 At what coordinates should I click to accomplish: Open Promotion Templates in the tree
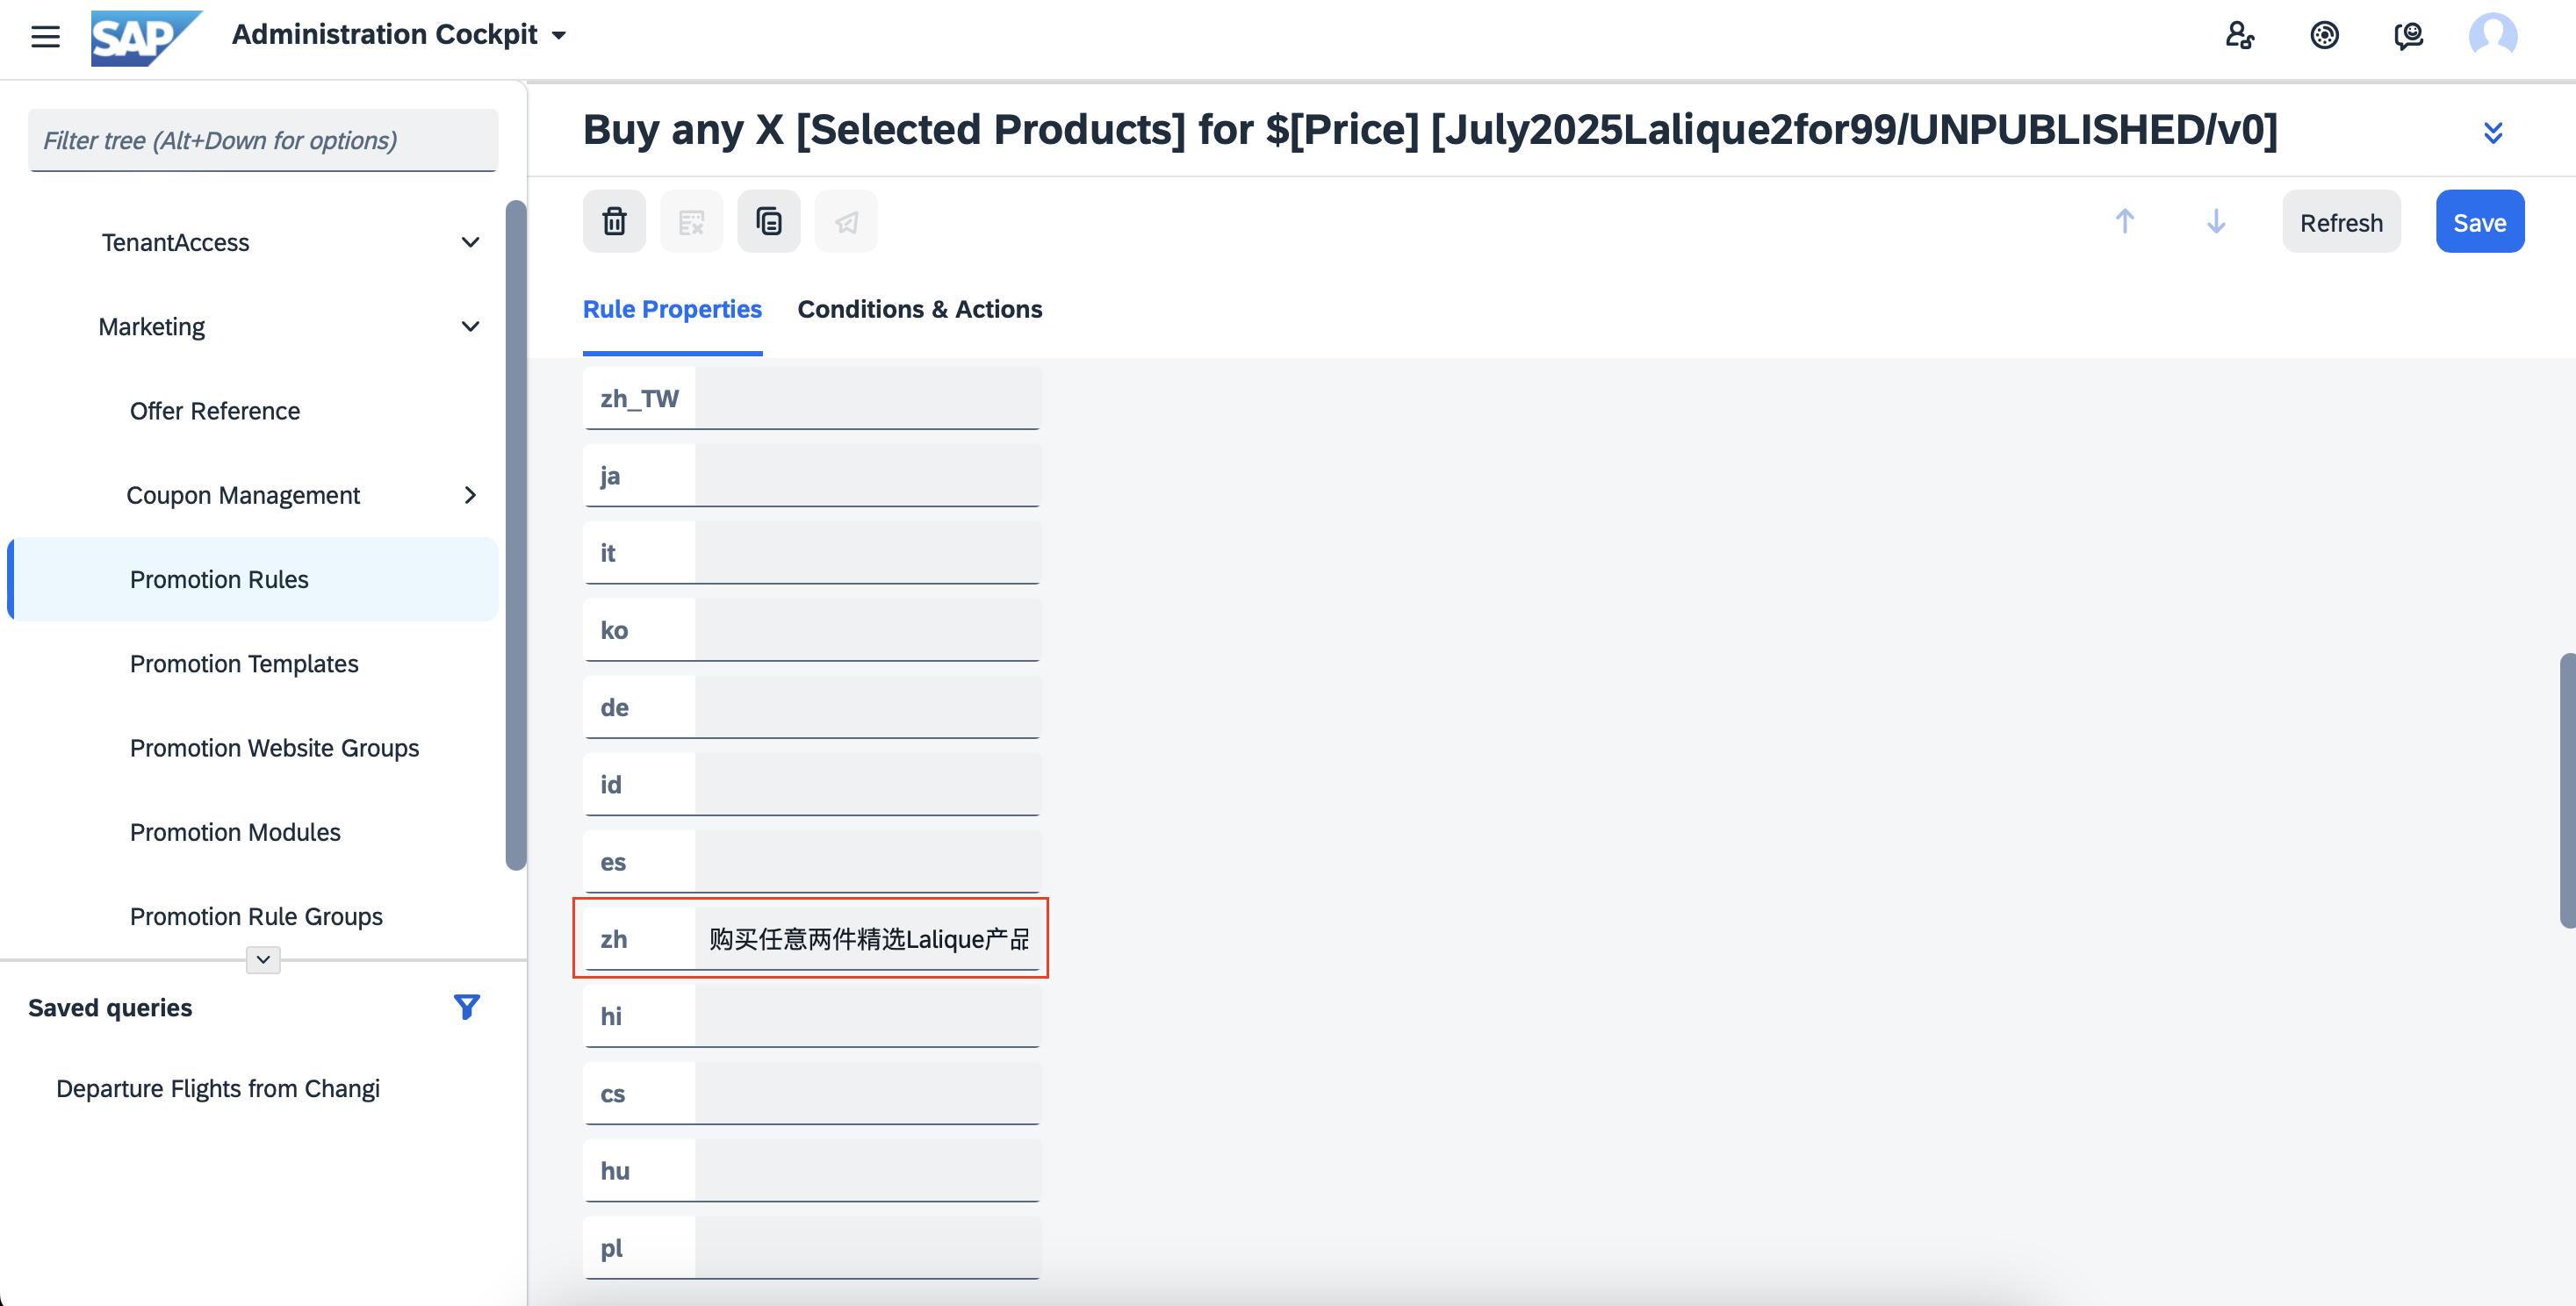pyautogui.click(x=244, y=663)
